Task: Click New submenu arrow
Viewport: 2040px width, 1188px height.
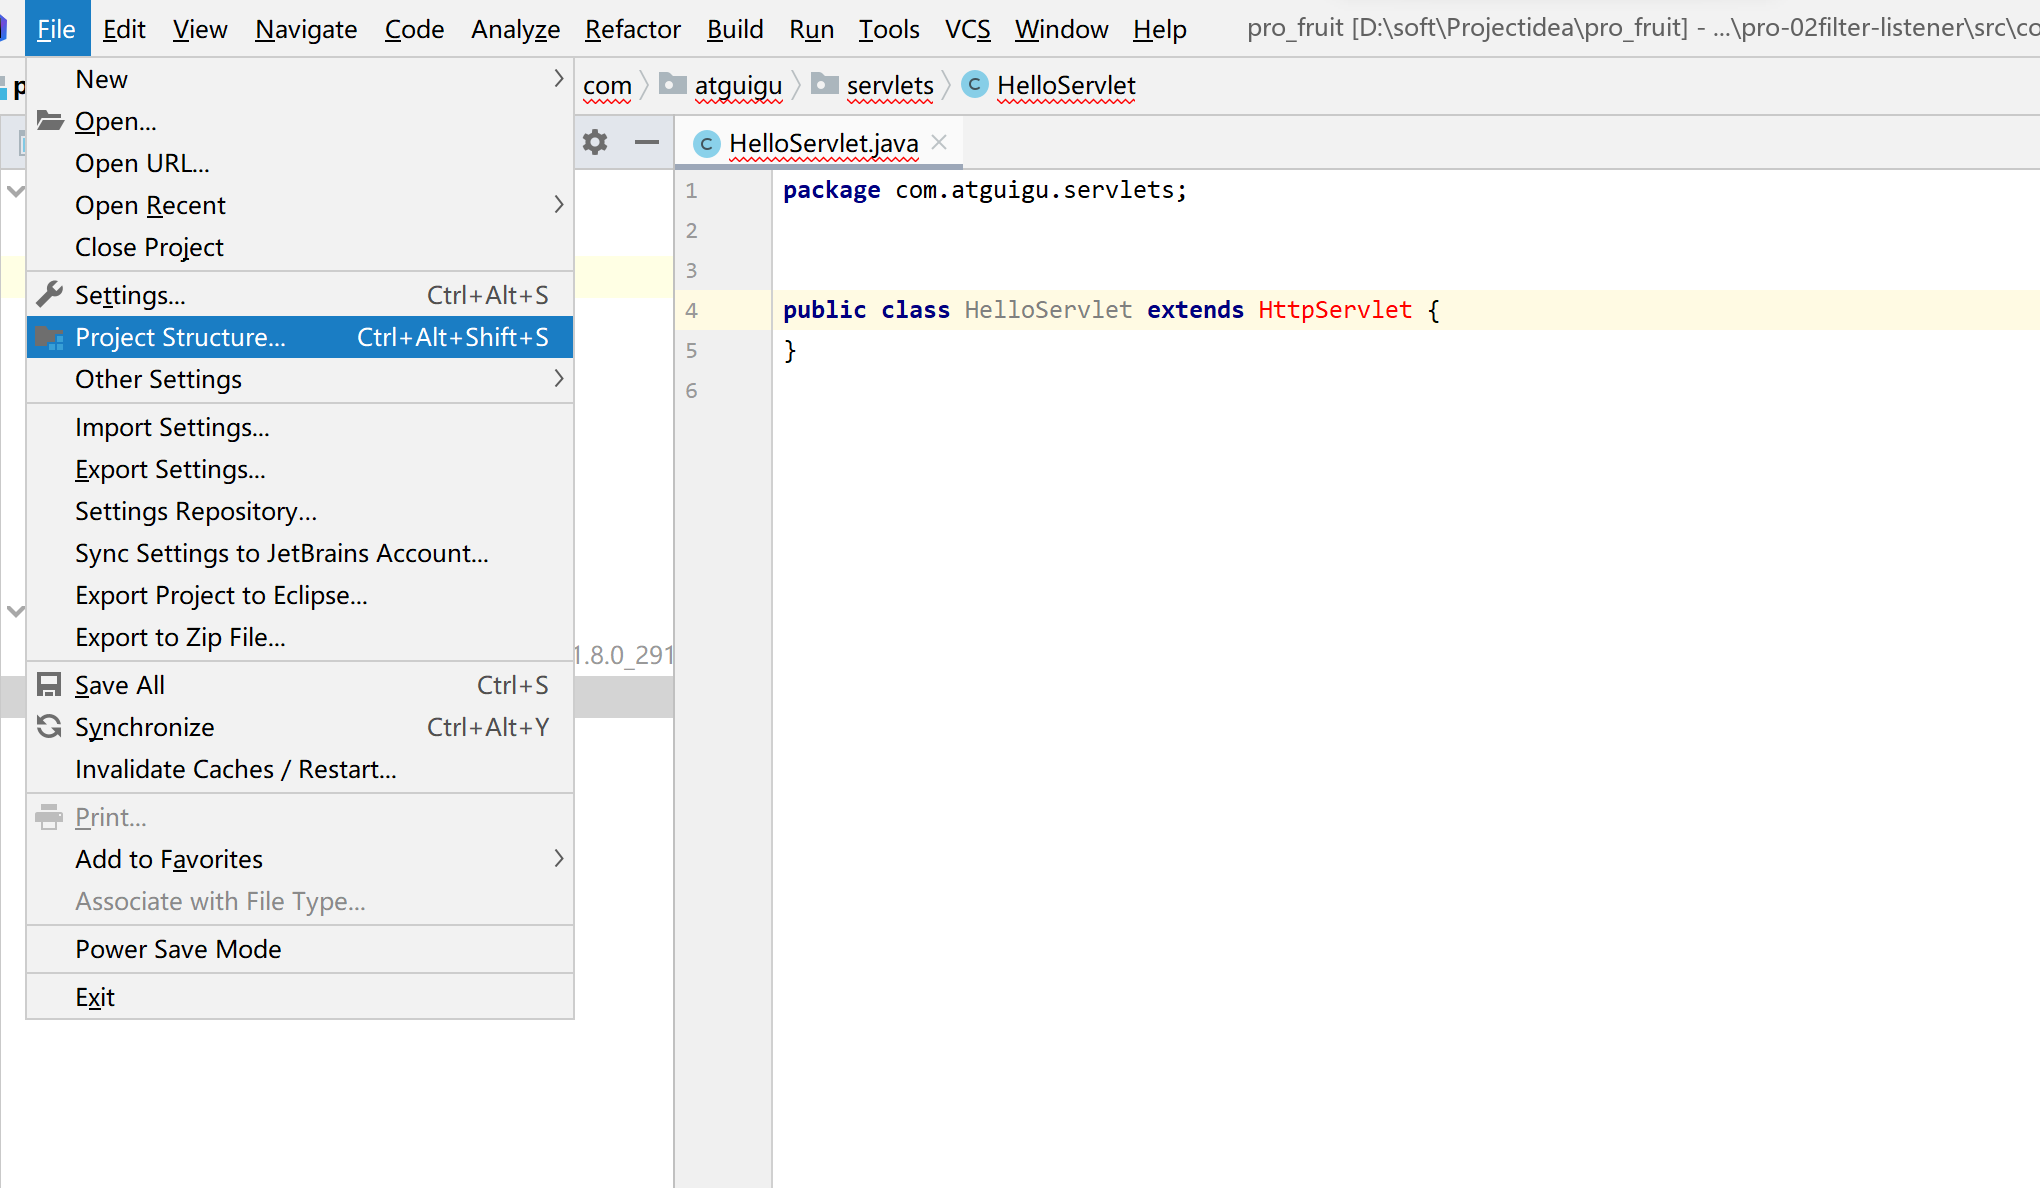Action: [x=559, y=78]
